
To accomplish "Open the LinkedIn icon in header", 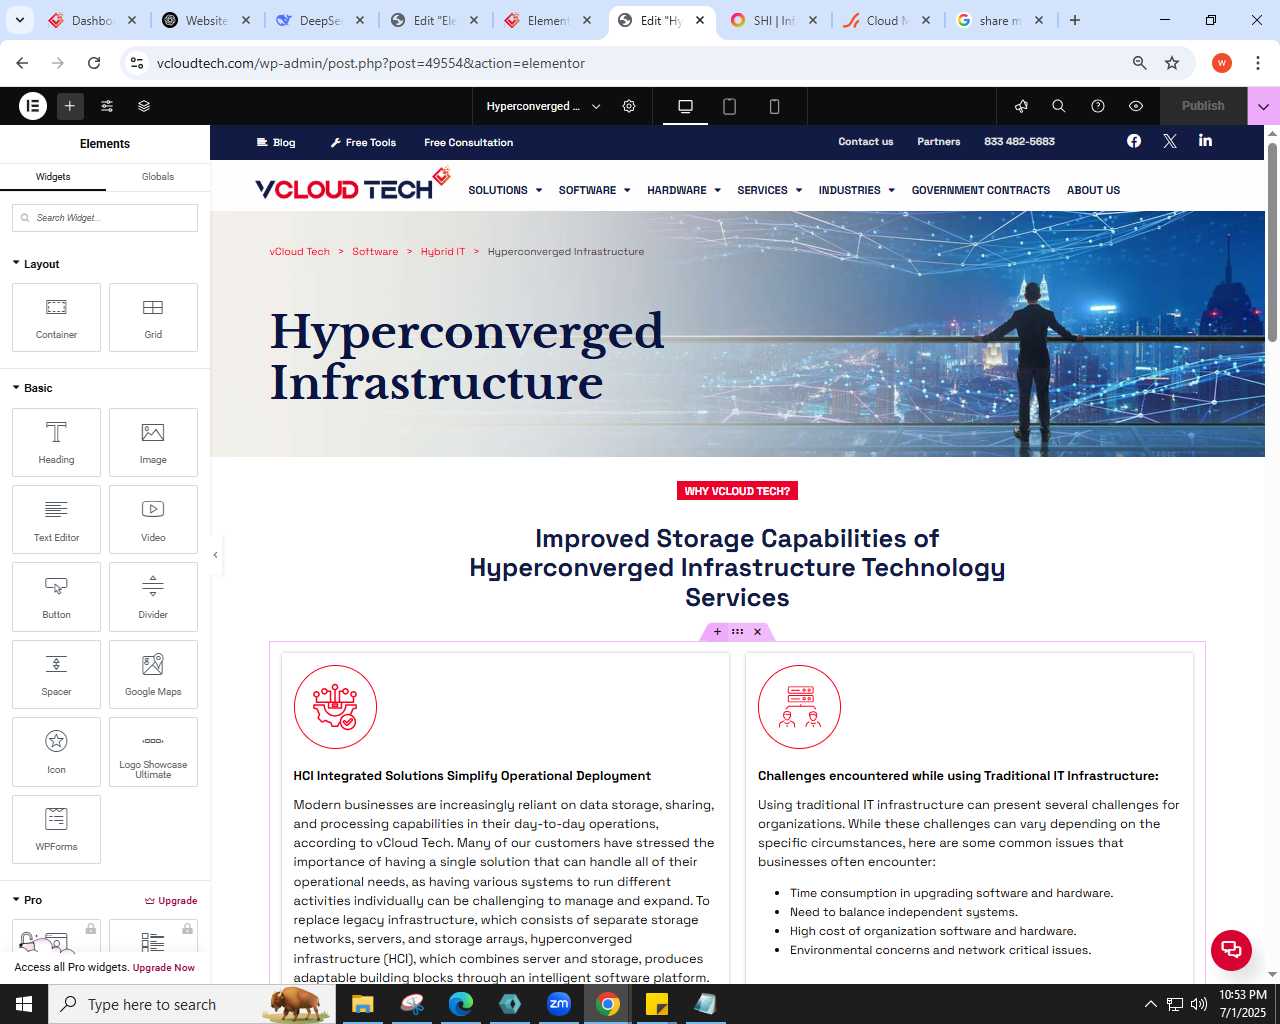I will pos(1205,141).
